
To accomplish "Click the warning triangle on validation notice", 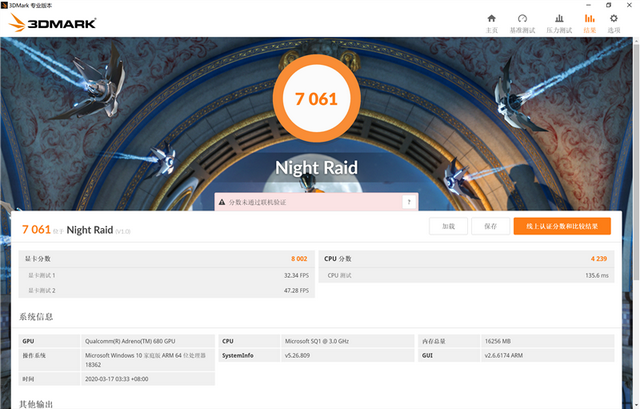I will click(x=222, y=202).
